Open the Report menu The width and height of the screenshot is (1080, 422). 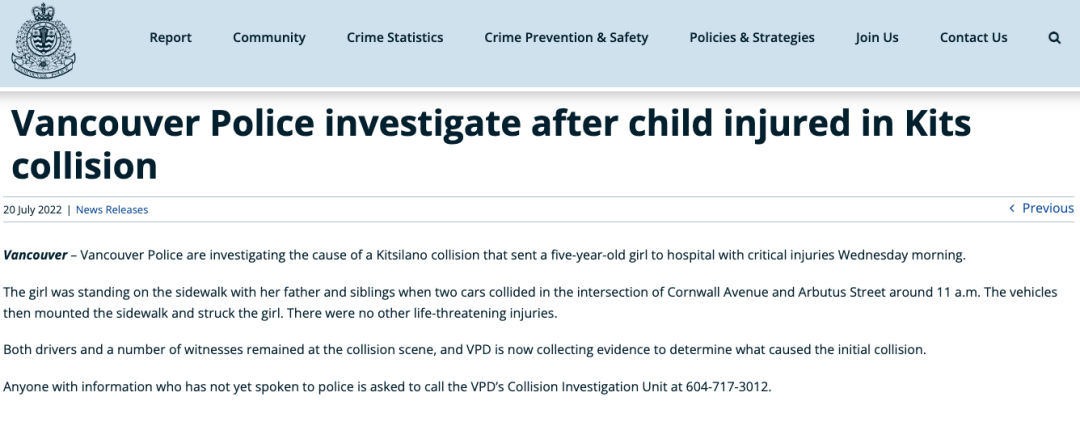click(x=171, y=38)
